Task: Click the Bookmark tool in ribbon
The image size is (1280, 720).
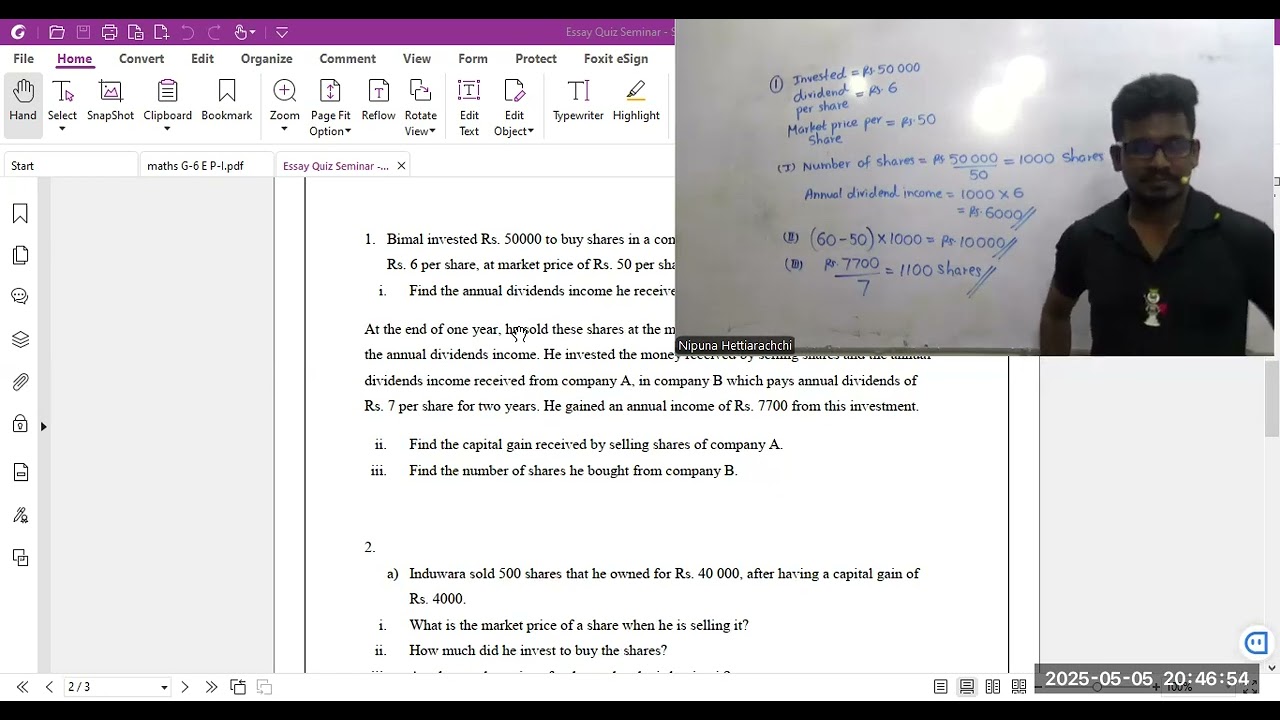Action: click(227, 101)
